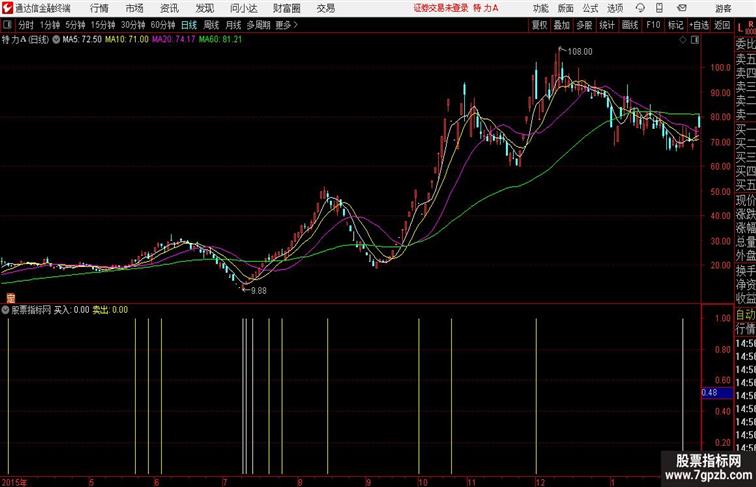
Task: Click the 多股 multi-stock button
Action: (x=584, y=25)
